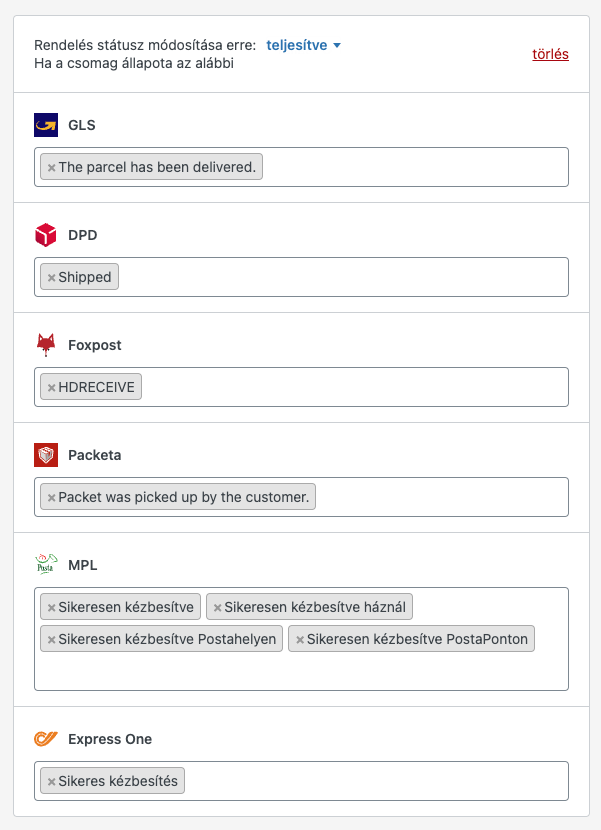Screen dimensions: 601x830
Task: Remove the 'Shipped' tag from DPD
Action: pyautogui.click(x=51, y=278)
